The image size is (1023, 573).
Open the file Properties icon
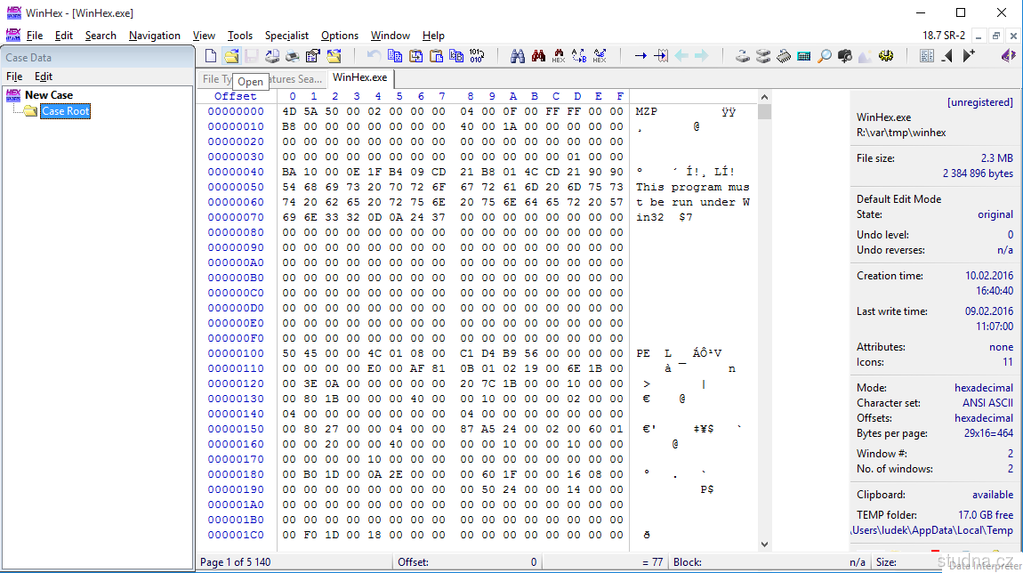pos(313,56)
